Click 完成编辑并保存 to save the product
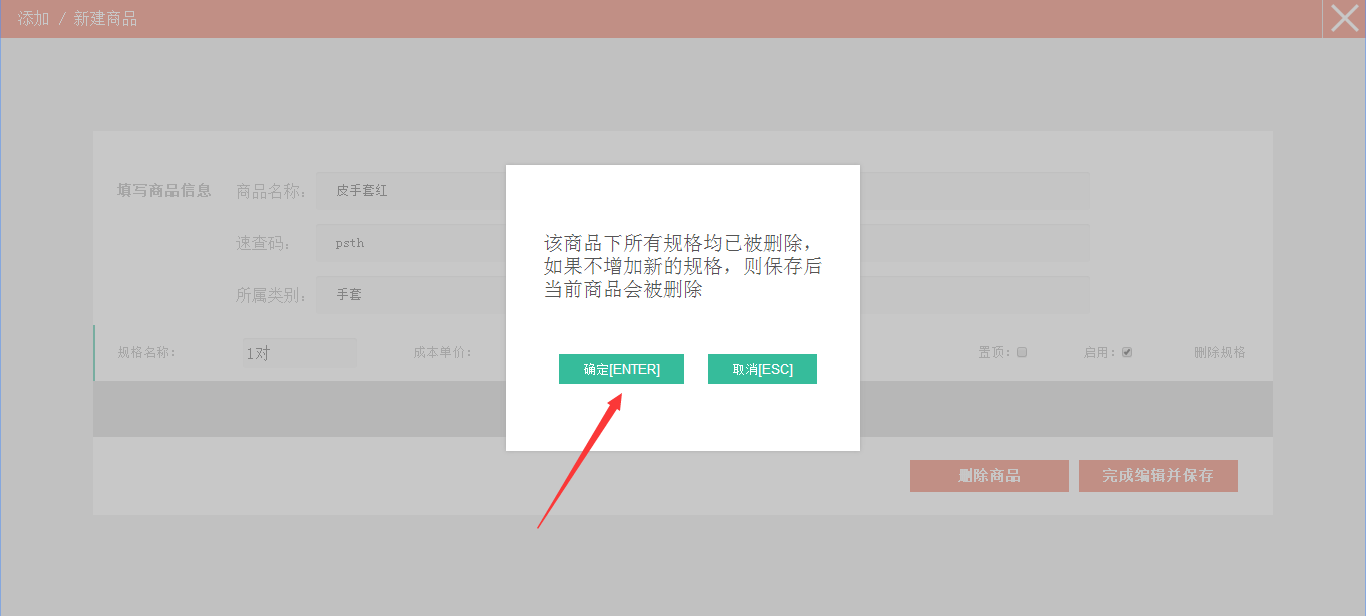This screenshot has height=616, width=1366. point(1158,476)
